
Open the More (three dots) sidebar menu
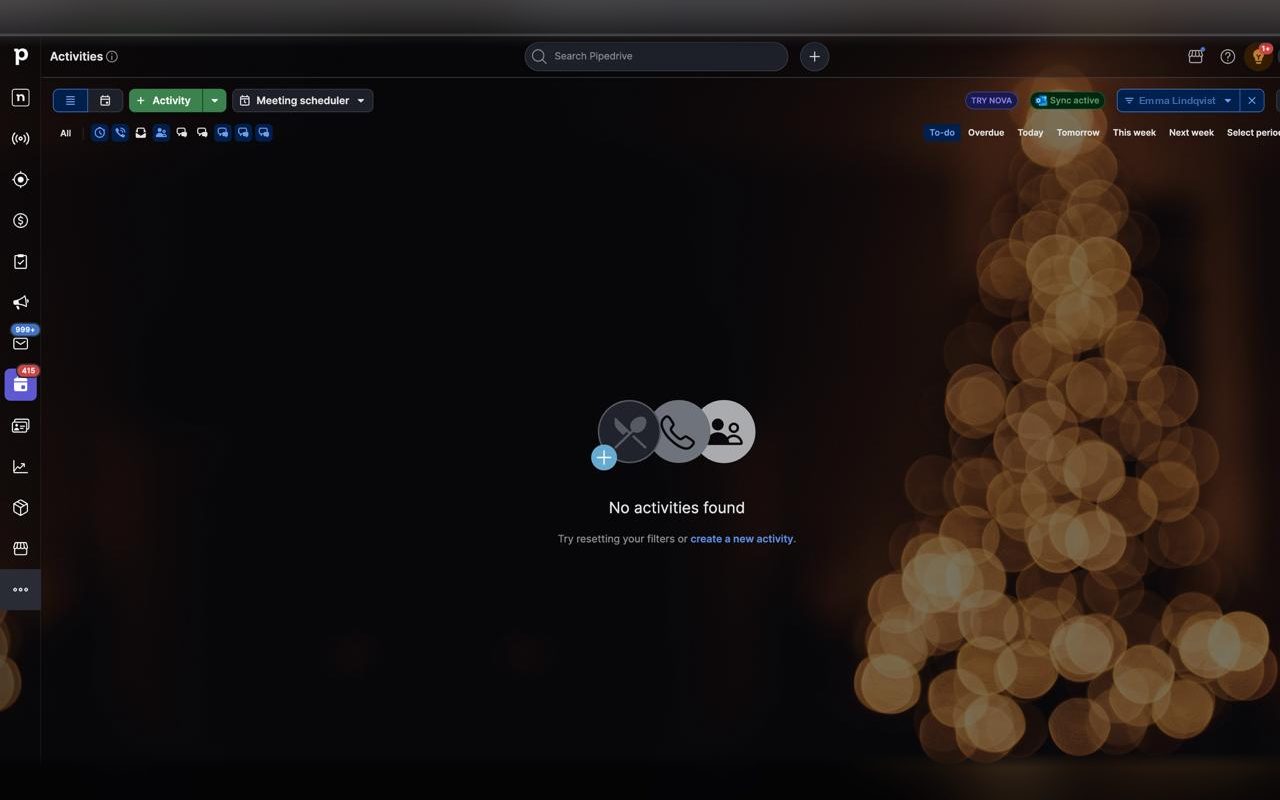point(20,590)
